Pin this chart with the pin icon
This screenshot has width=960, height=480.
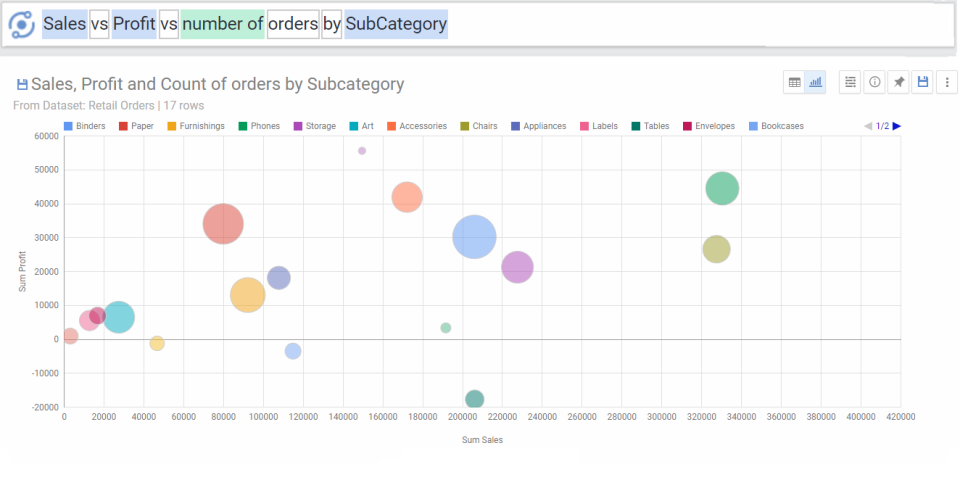(x=899, y=82)
